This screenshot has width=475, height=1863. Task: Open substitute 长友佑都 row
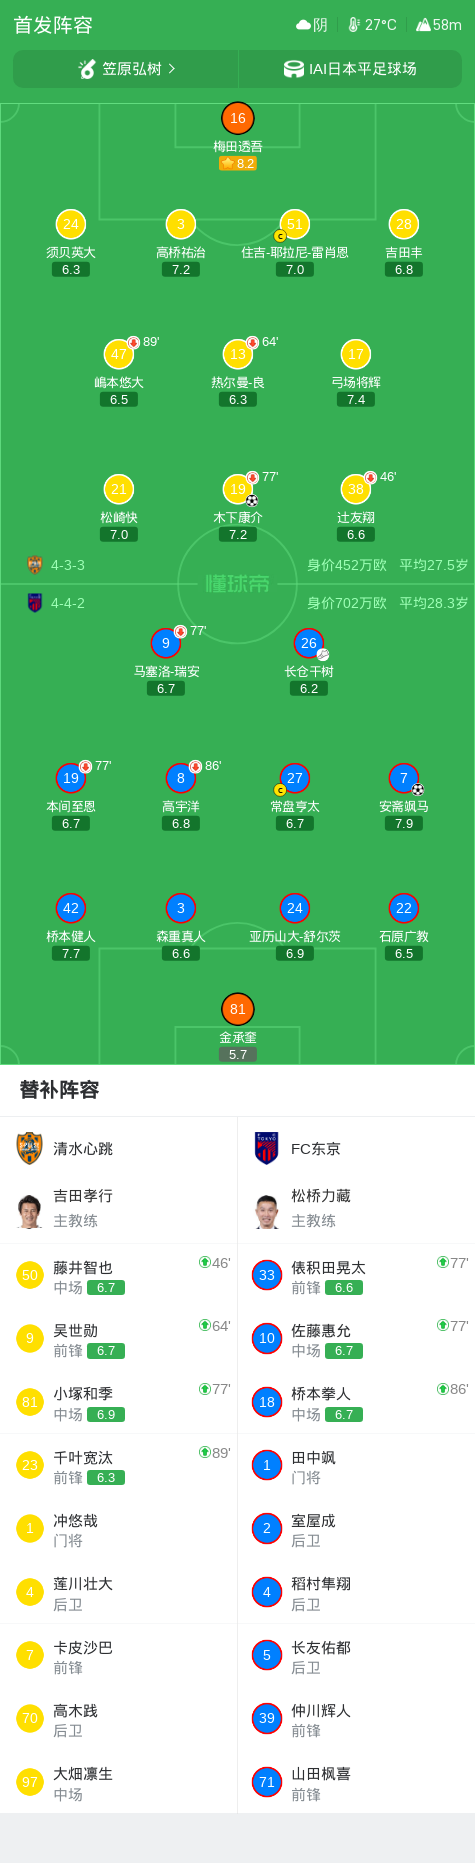(x=356, y=1656)
